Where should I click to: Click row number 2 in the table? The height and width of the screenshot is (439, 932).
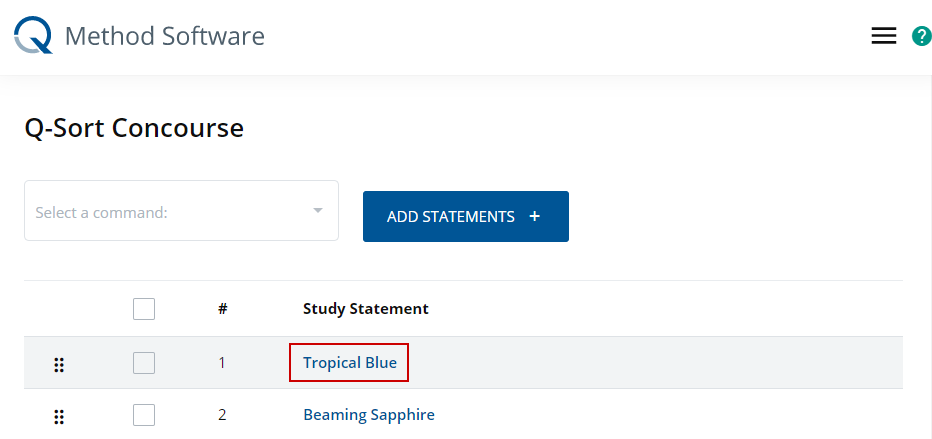click(222, 415)
